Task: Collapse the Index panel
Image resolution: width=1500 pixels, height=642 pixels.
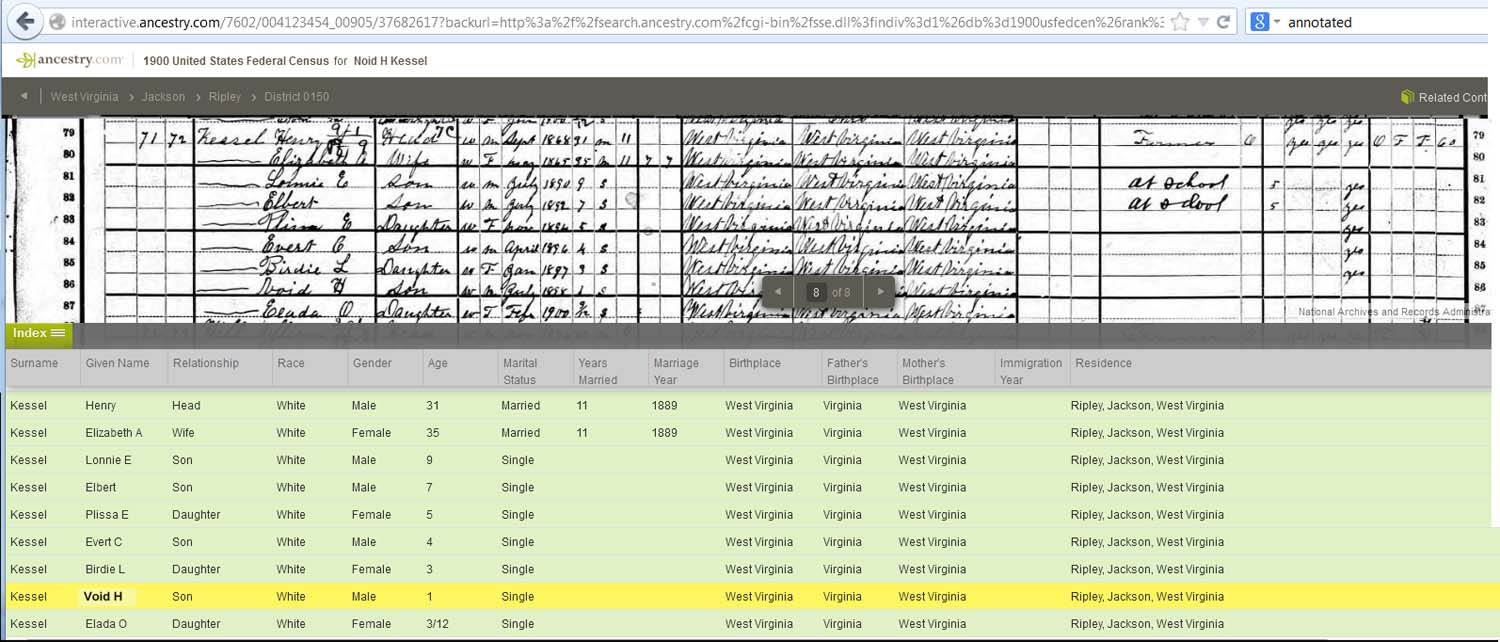Action: click(38, 333)
